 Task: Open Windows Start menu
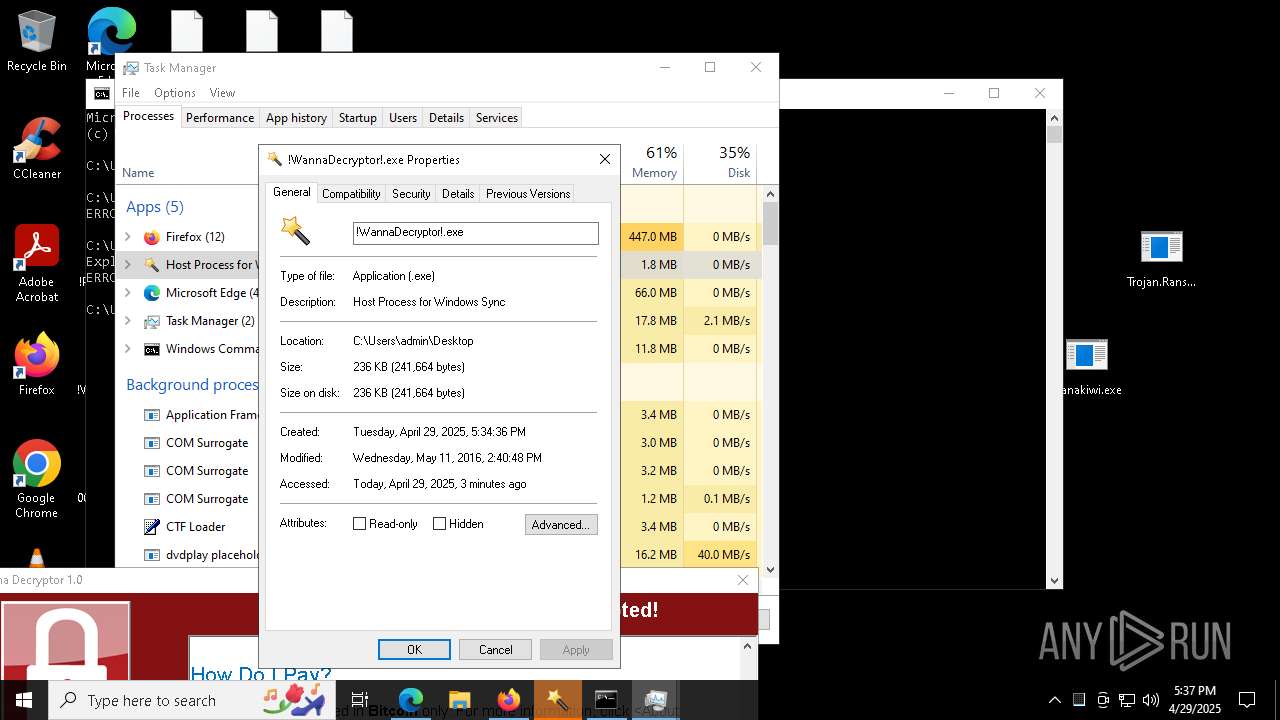[x=24, y=700]
